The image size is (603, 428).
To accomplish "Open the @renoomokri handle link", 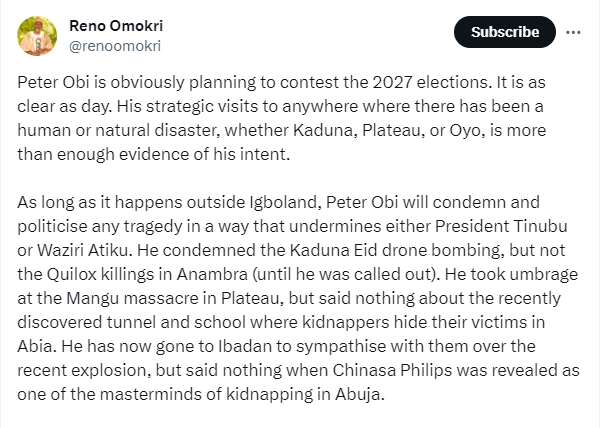I will 115,46.
